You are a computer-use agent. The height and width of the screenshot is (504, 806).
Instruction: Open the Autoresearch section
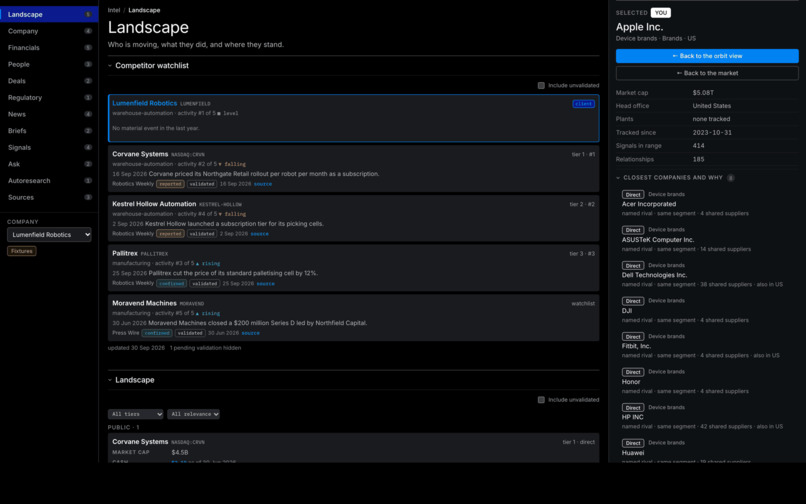tap(49, 181)
